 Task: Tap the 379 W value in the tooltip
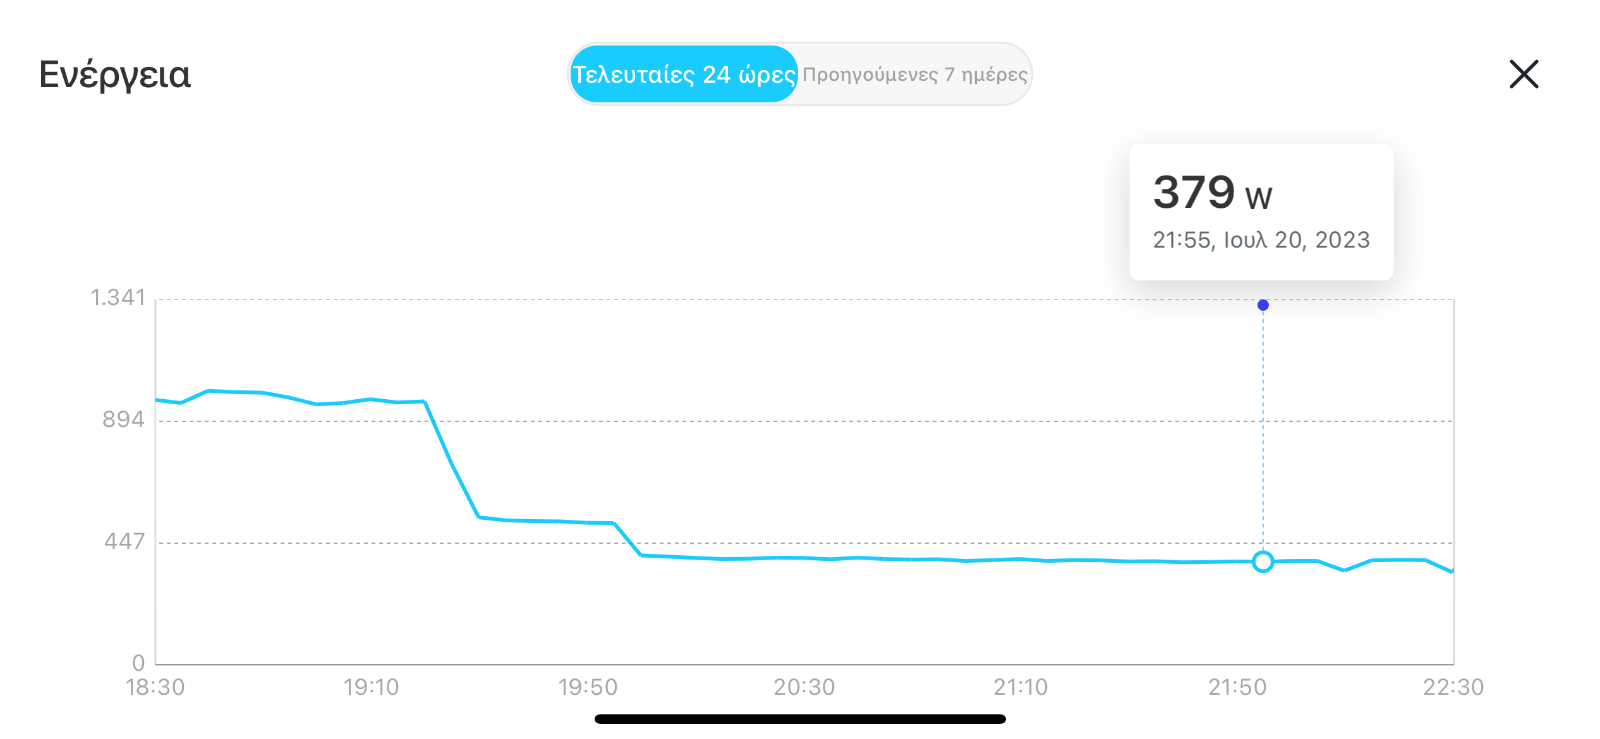1212,192
